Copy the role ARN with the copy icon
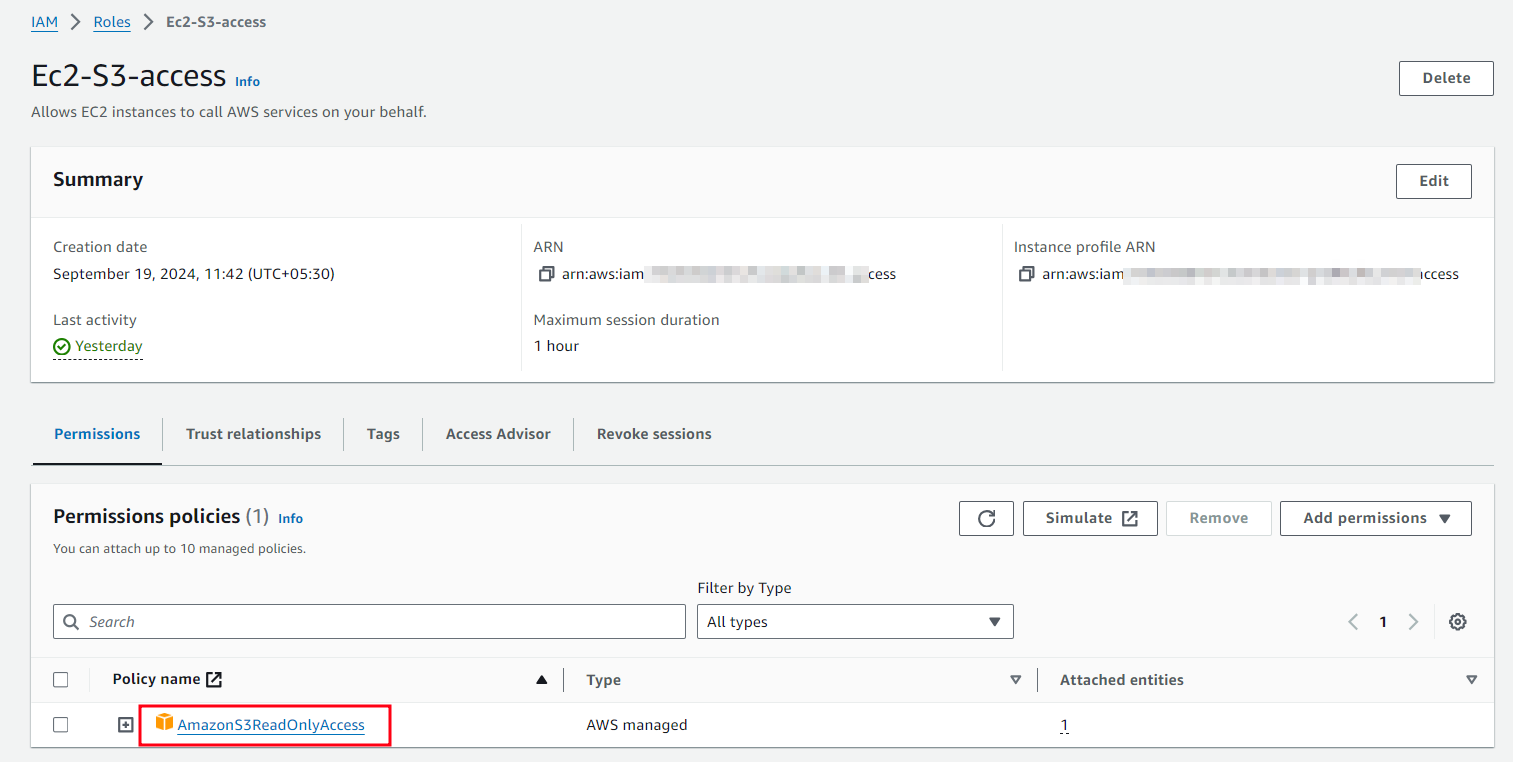The image size is (1513, 762). (546, 274)
